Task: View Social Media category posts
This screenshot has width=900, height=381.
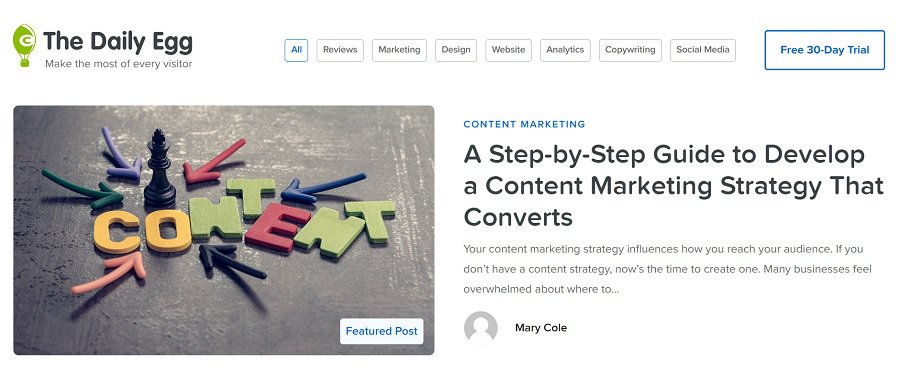Action: 703,50
